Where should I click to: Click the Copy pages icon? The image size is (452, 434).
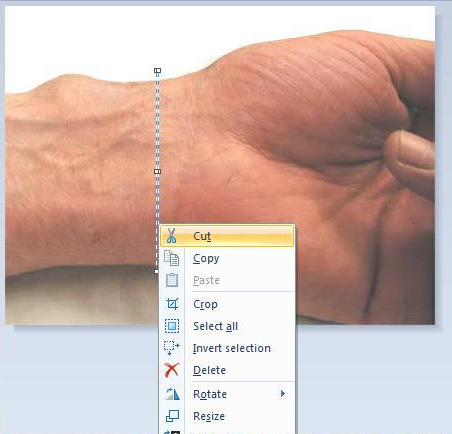tap(172, 258)
